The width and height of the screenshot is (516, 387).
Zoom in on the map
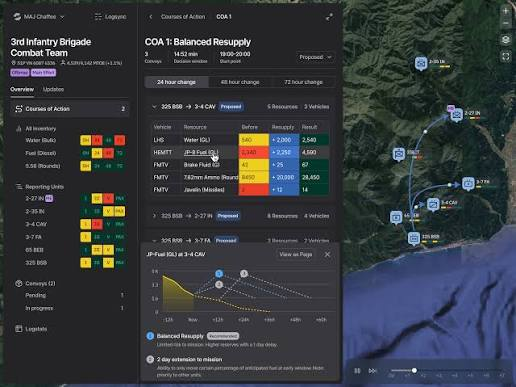(x=506, y=11)
